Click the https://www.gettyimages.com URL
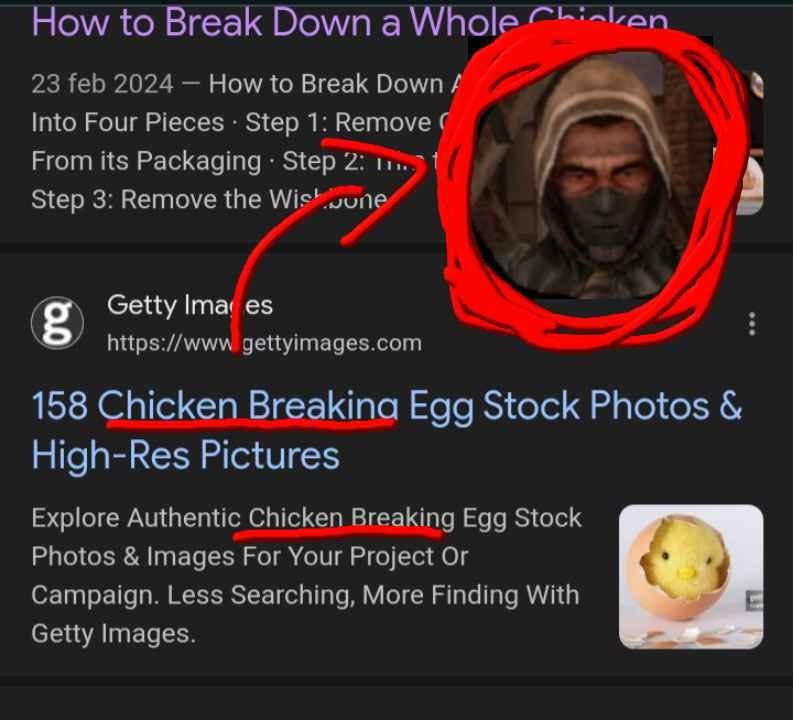Screen dimensions: 793x720 (264, 343)
